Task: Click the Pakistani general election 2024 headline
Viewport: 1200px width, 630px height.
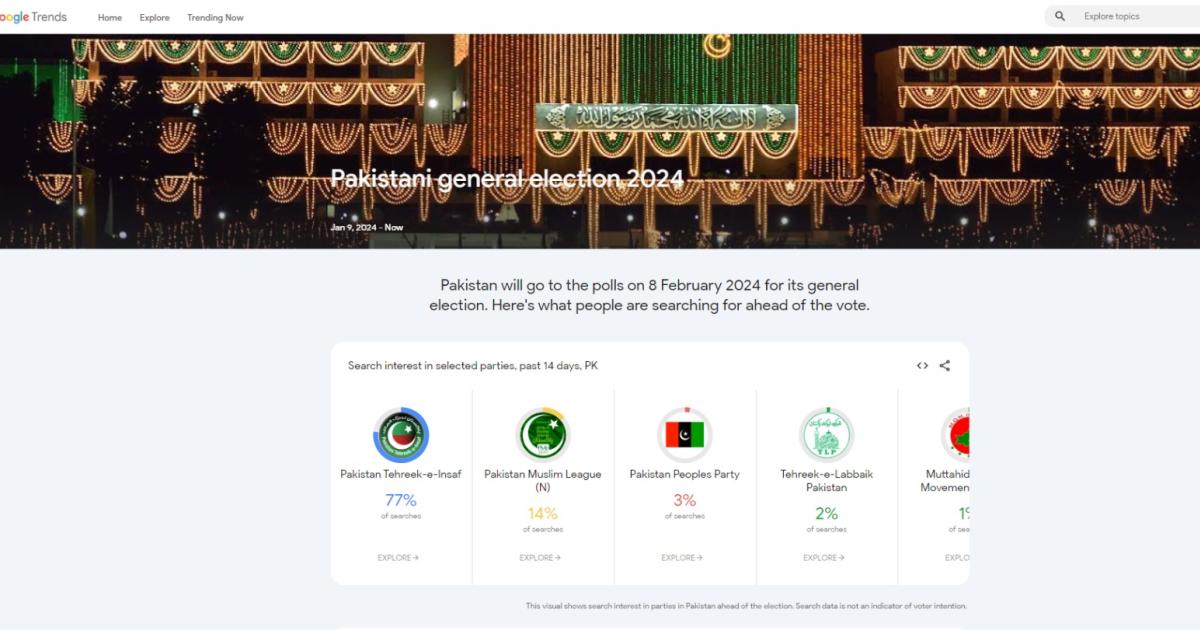Action: click(x=507, y=179)
